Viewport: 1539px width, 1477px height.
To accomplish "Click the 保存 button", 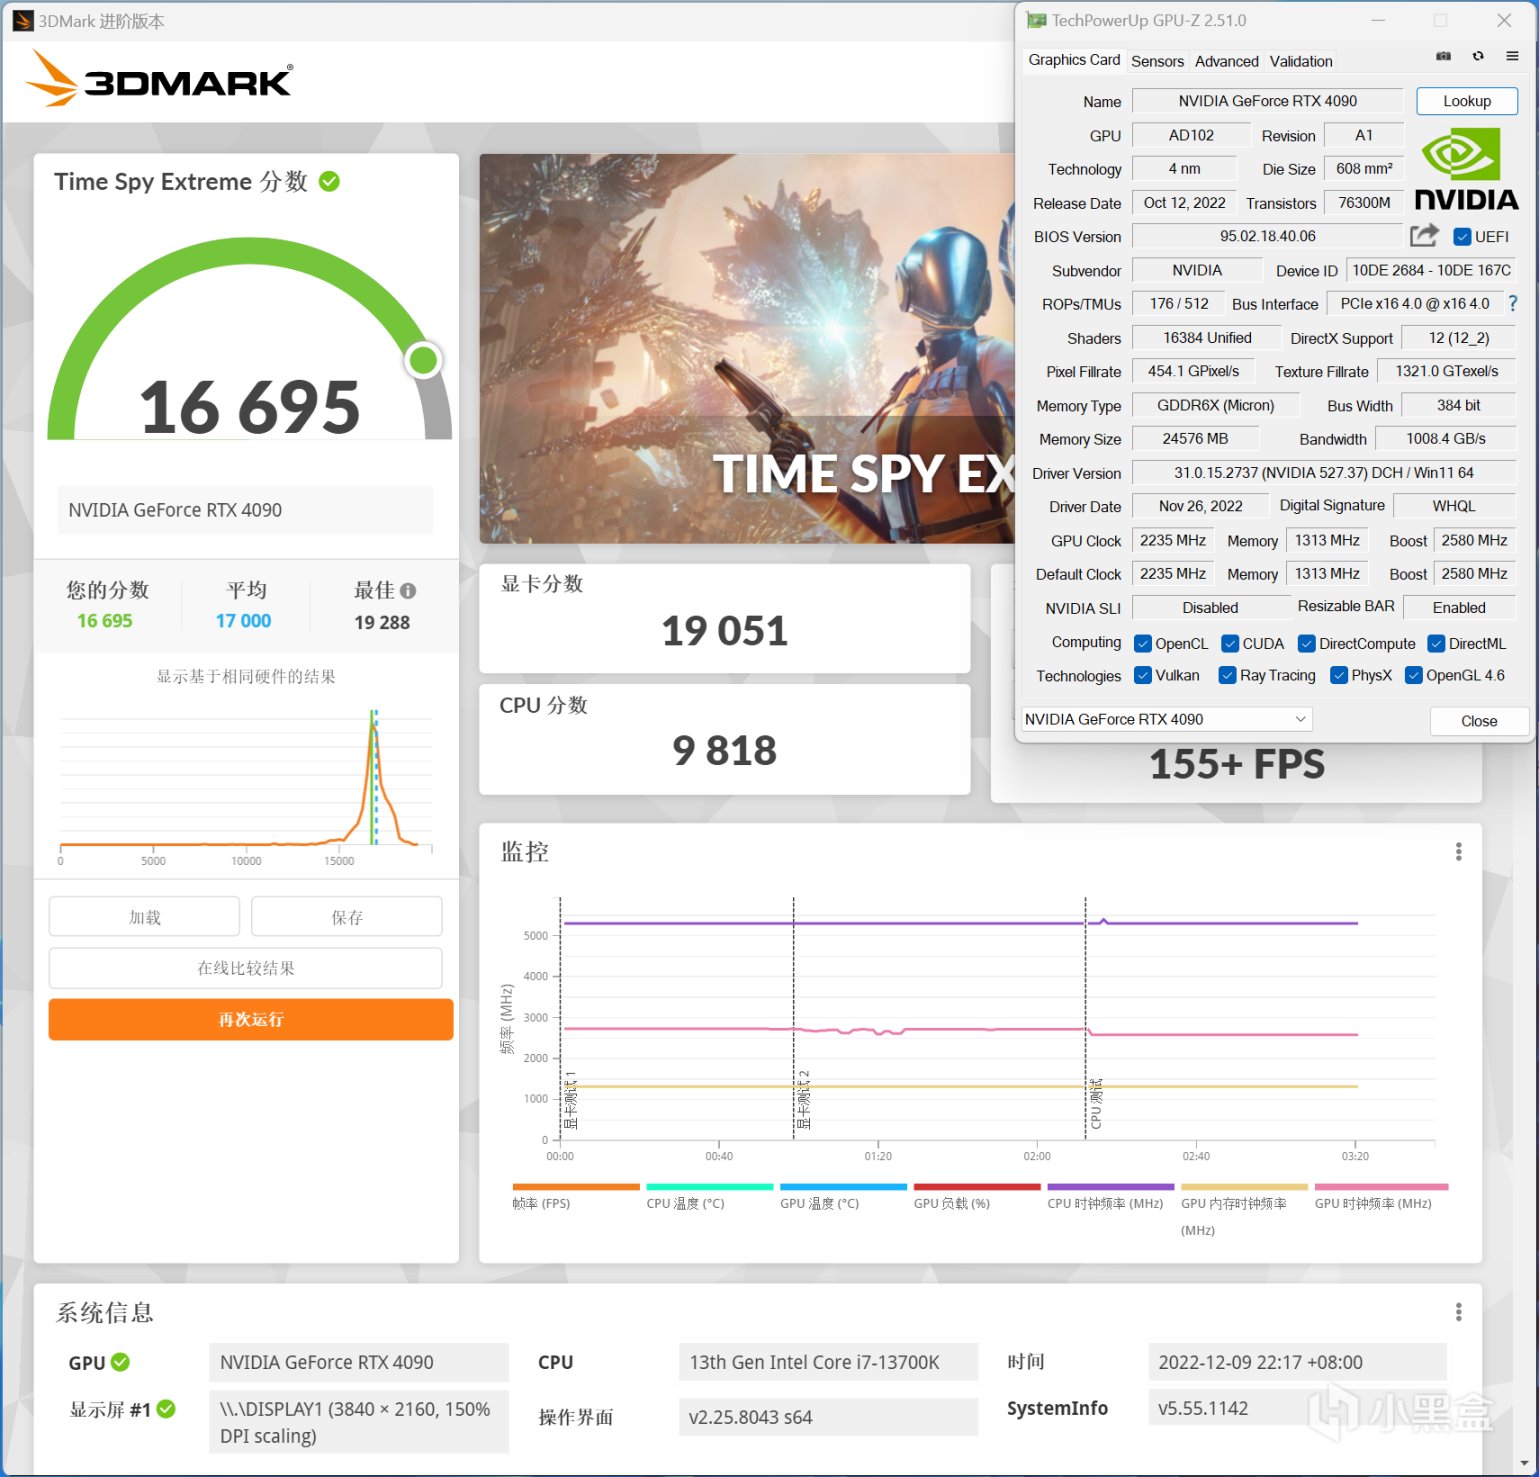I will click(347, 917).
